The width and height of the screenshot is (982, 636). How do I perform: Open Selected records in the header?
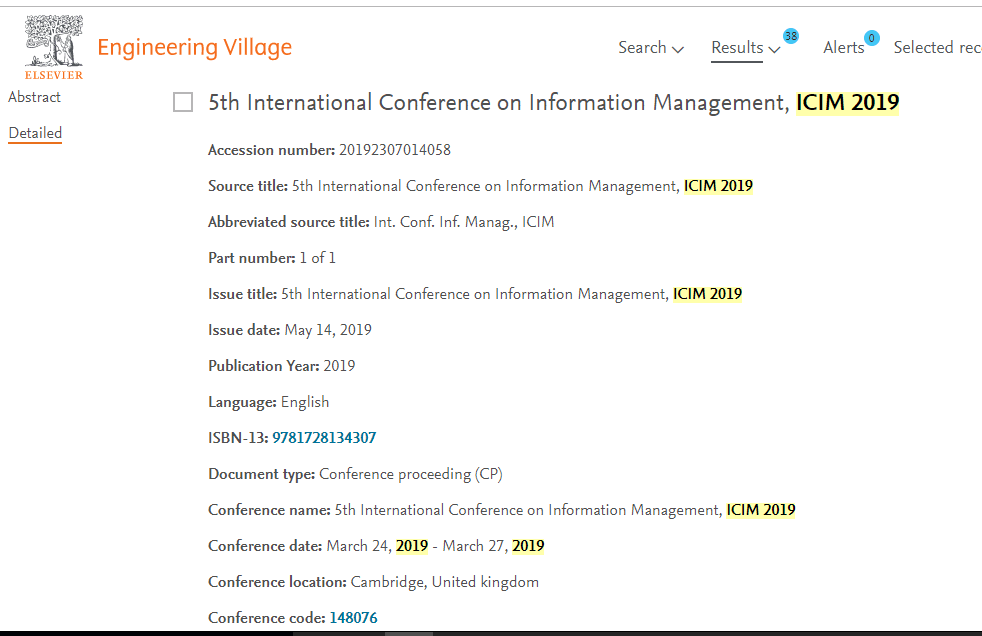(x=938, y=48)
